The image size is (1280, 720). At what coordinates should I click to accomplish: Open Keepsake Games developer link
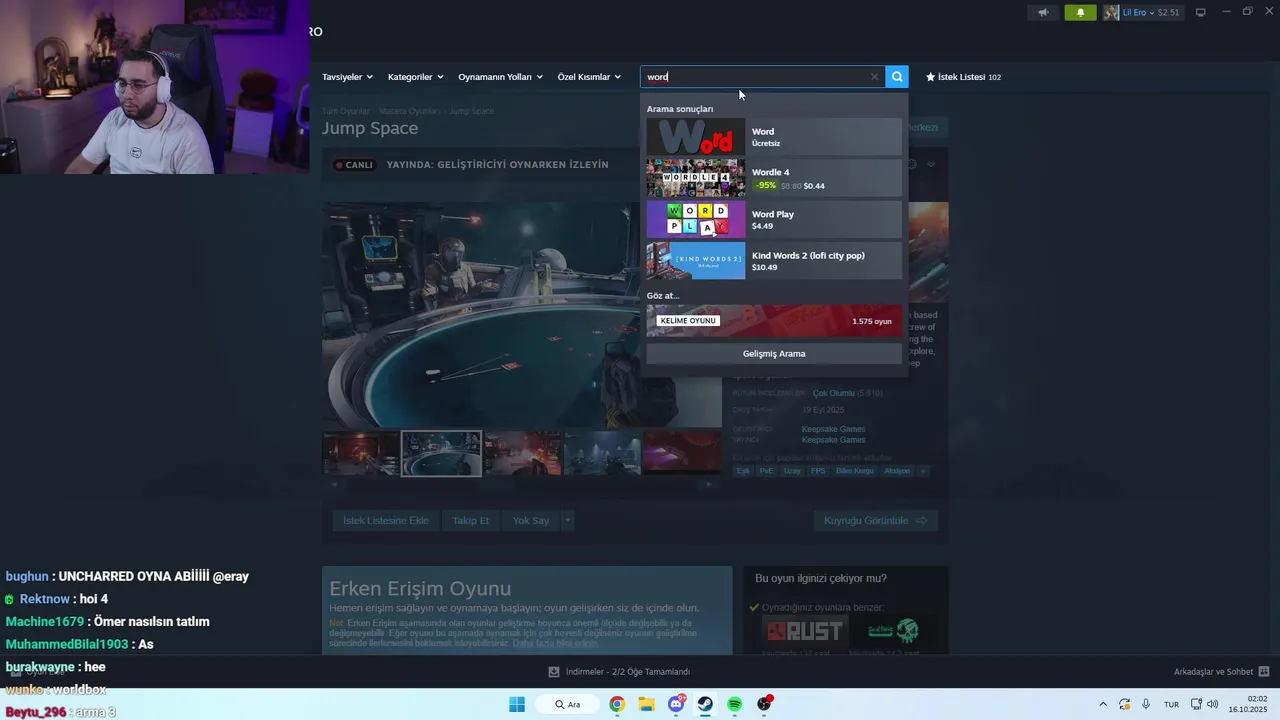(833, 429)
